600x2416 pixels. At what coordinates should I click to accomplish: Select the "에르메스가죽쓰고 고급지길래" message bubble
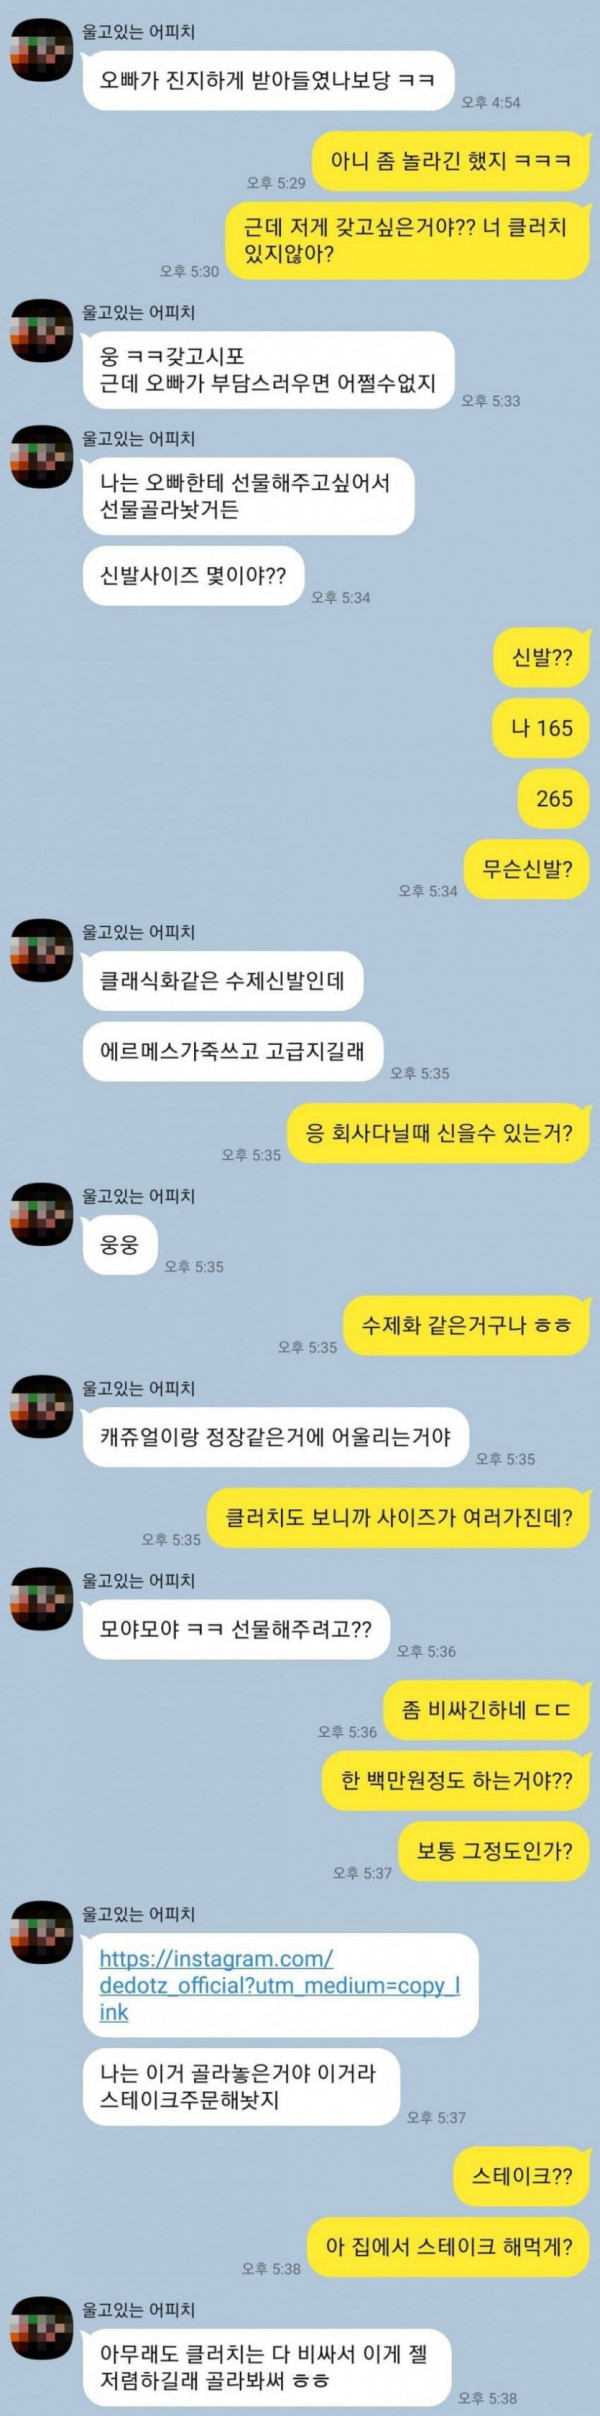click(x=233, y=1051)
